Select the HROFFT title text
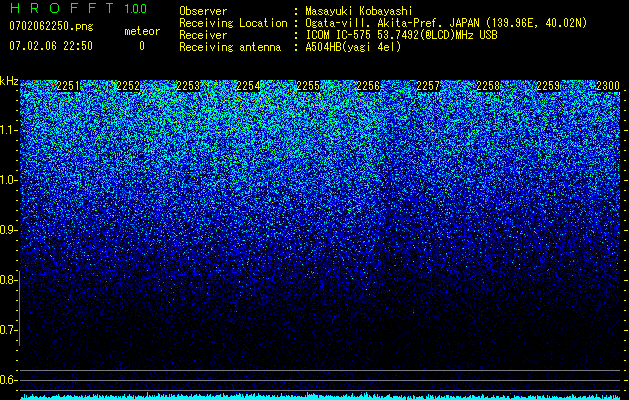This screenshot has width=629, height=400. click(62, 8)
